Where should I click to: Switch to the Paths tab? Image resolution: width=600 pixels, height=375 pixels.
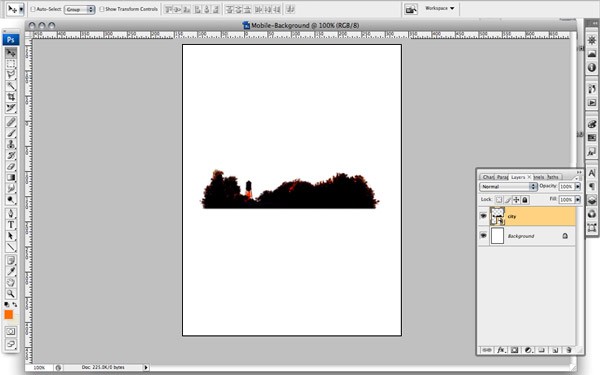click(553, 177)
